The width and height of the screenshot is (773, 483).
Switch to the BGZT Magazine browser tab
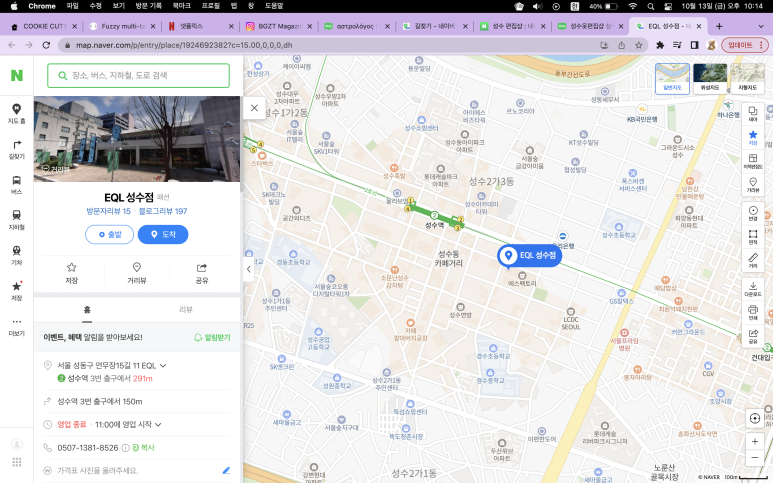pos(280,26)
